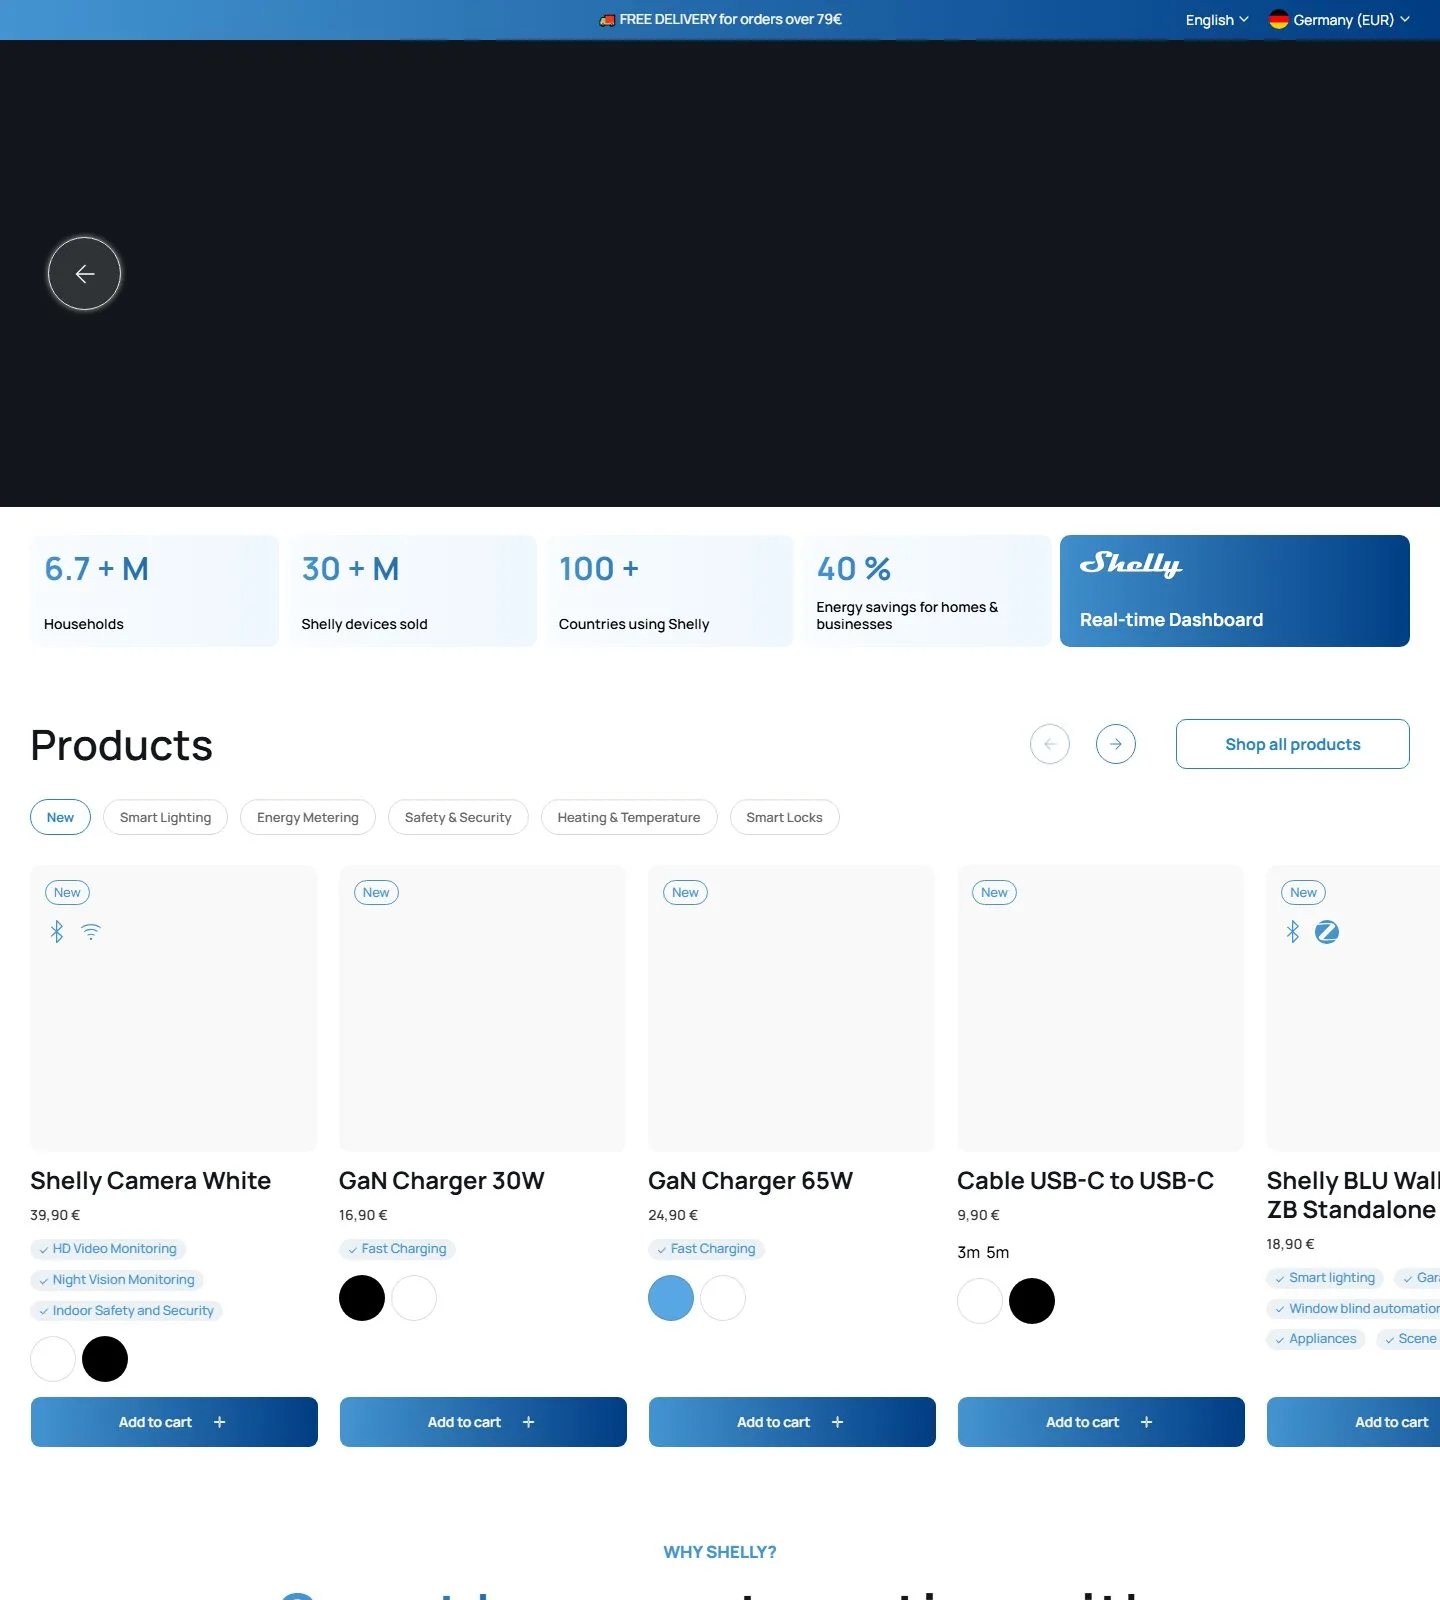Click the 40 % Energy savings card
1440x1600 pixels.
[x=927, y=591]
